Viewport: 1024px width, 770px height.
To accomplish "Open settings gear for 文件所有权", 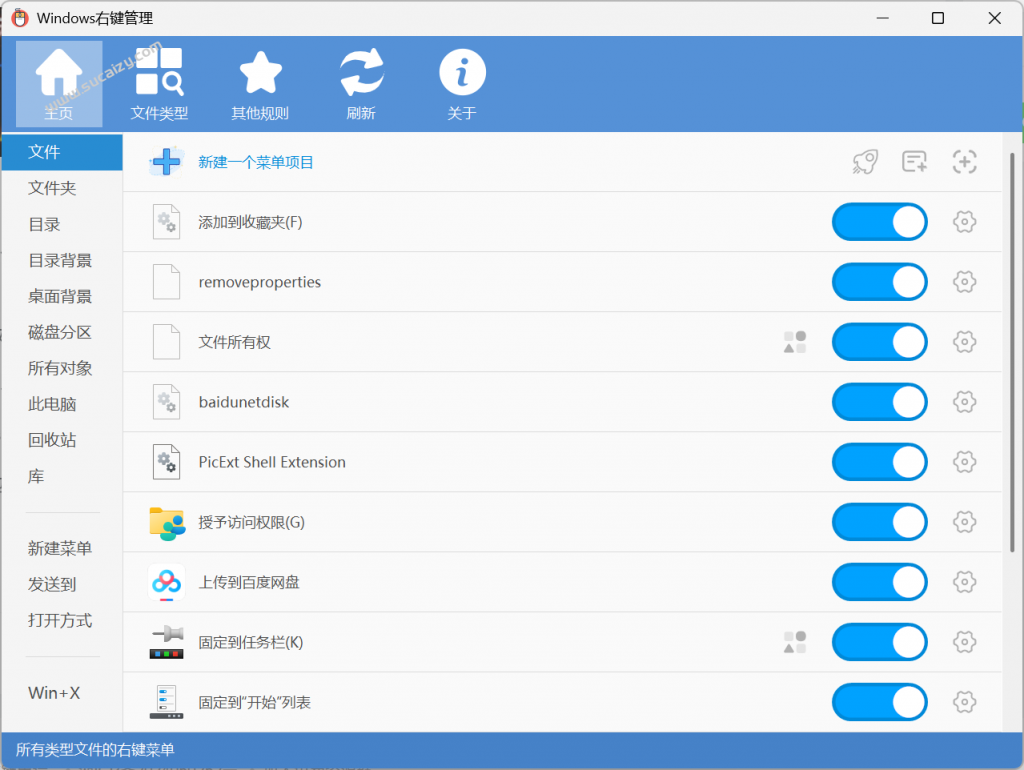I will tap(965, 342).
